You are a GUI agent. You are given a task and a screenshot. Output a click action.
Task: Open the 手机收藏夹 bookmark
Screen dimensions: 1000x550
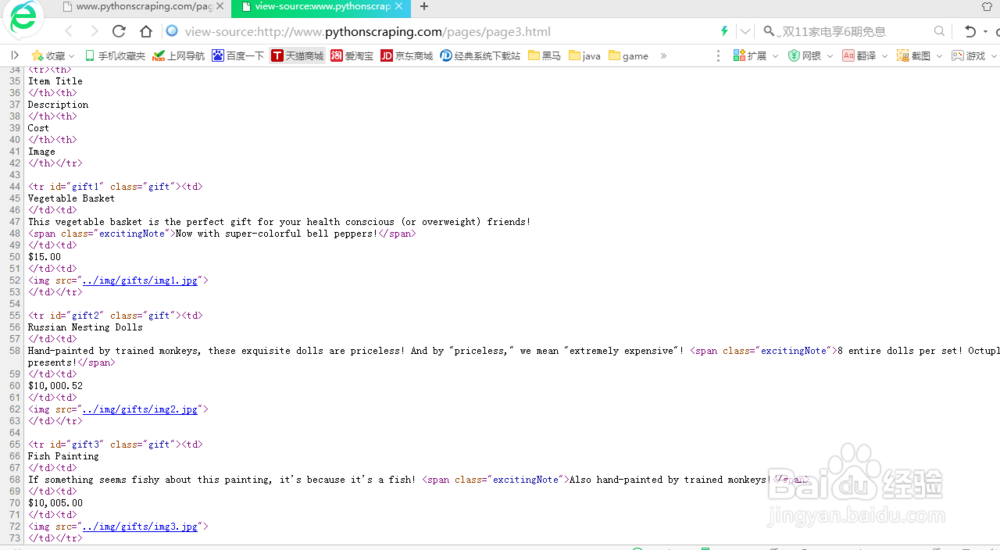115,56
